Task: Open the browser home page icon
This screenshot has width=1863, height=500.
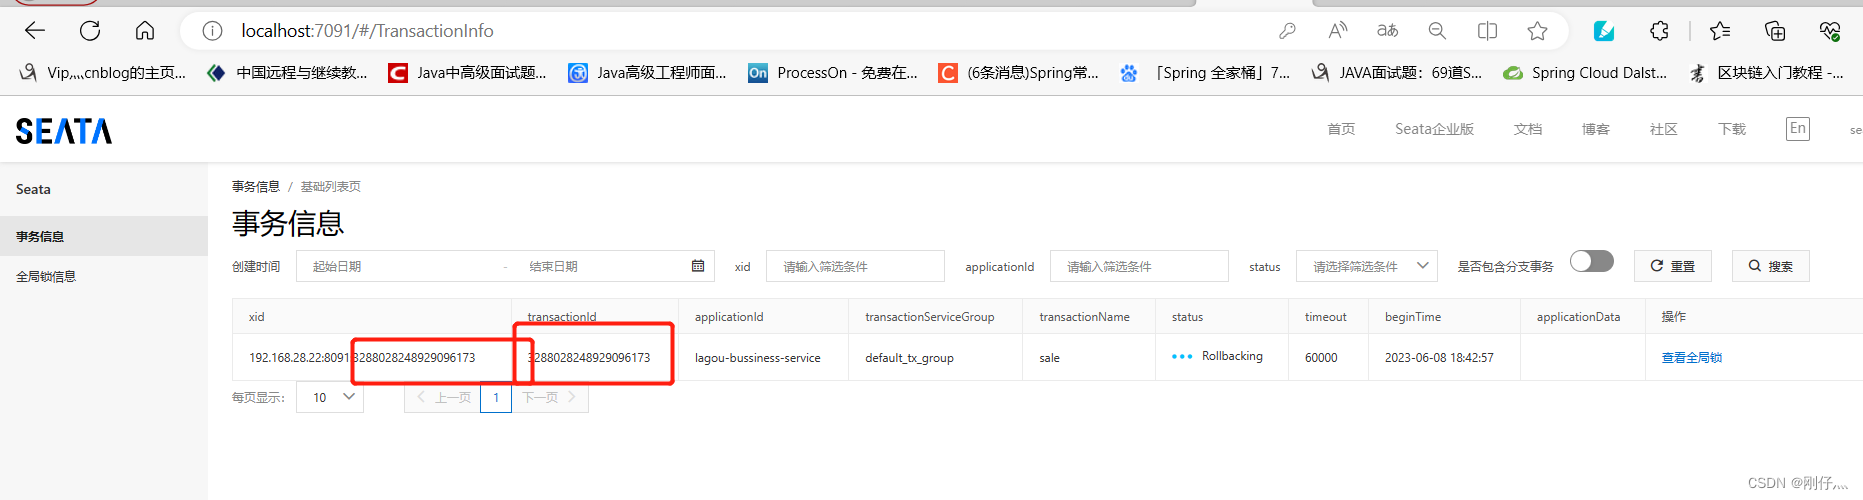Action: click(145, 31)
